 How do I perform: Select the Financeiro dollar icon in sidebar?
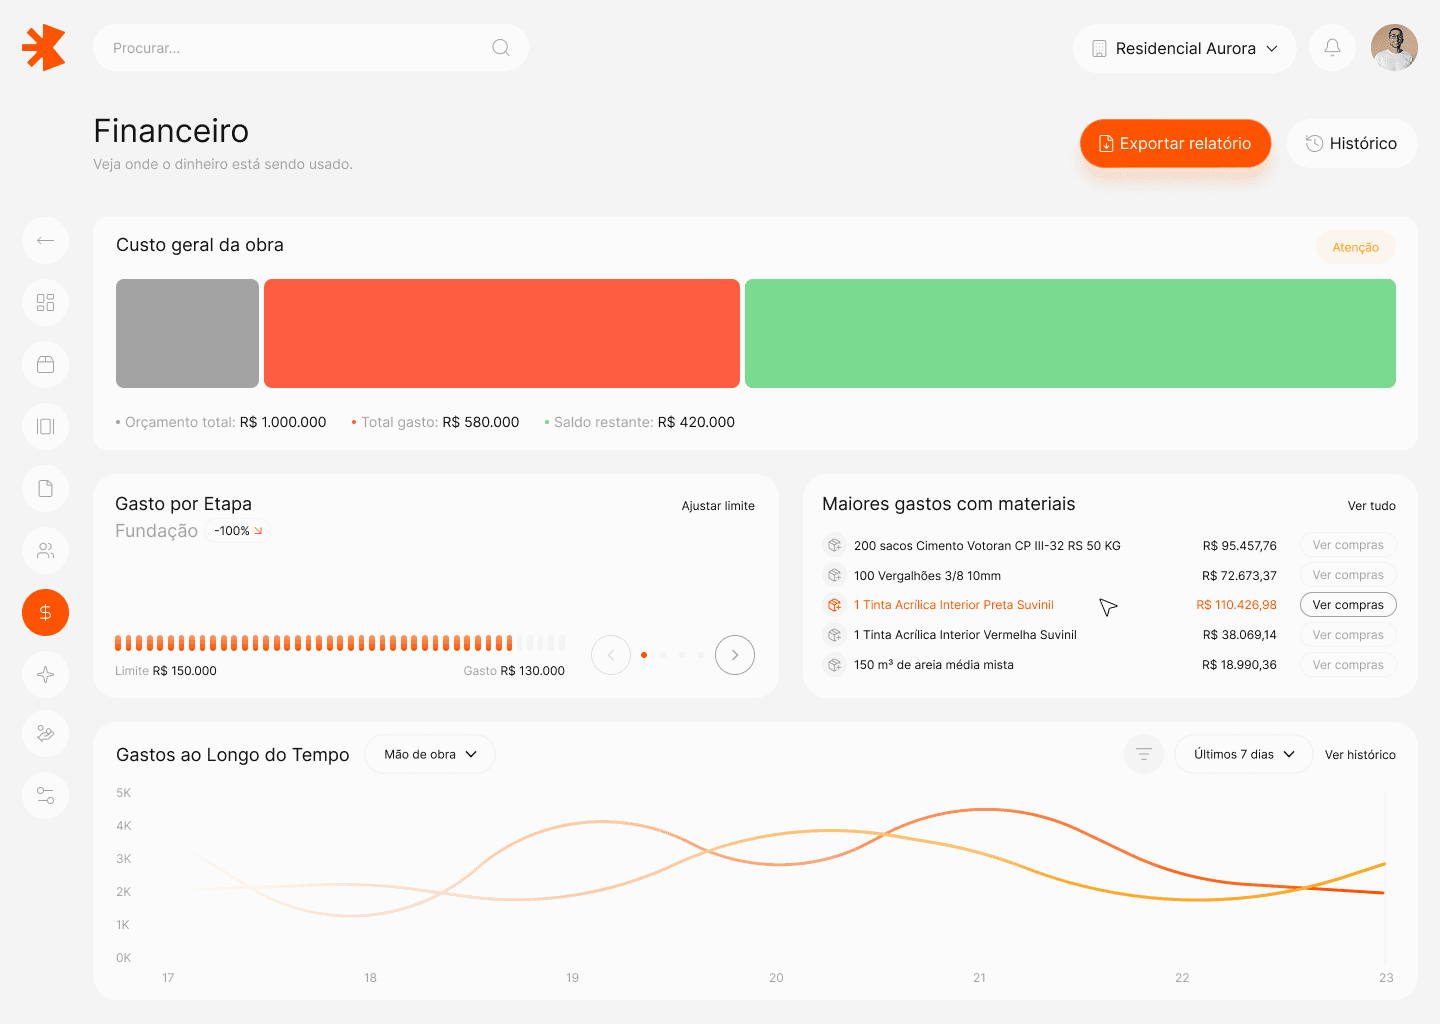45,612
